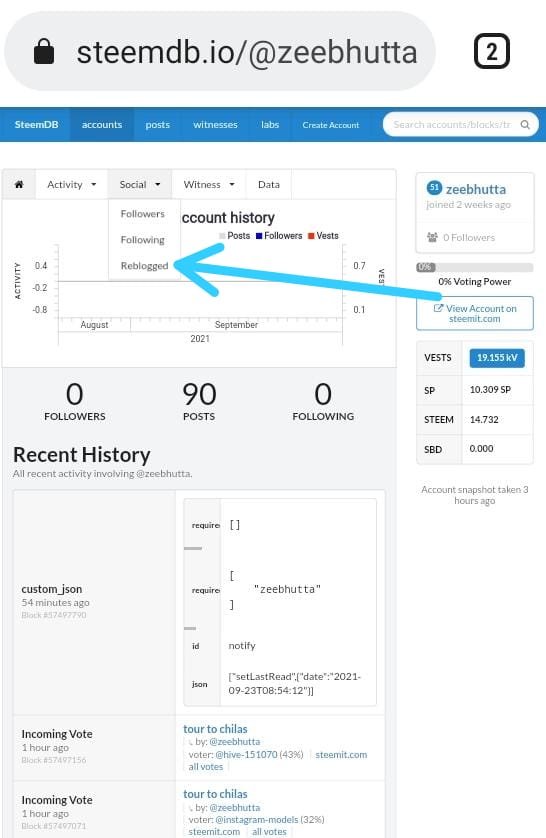
Task: Click the "zeebhutta" value in custom_json
Action: tap(287, 589)
